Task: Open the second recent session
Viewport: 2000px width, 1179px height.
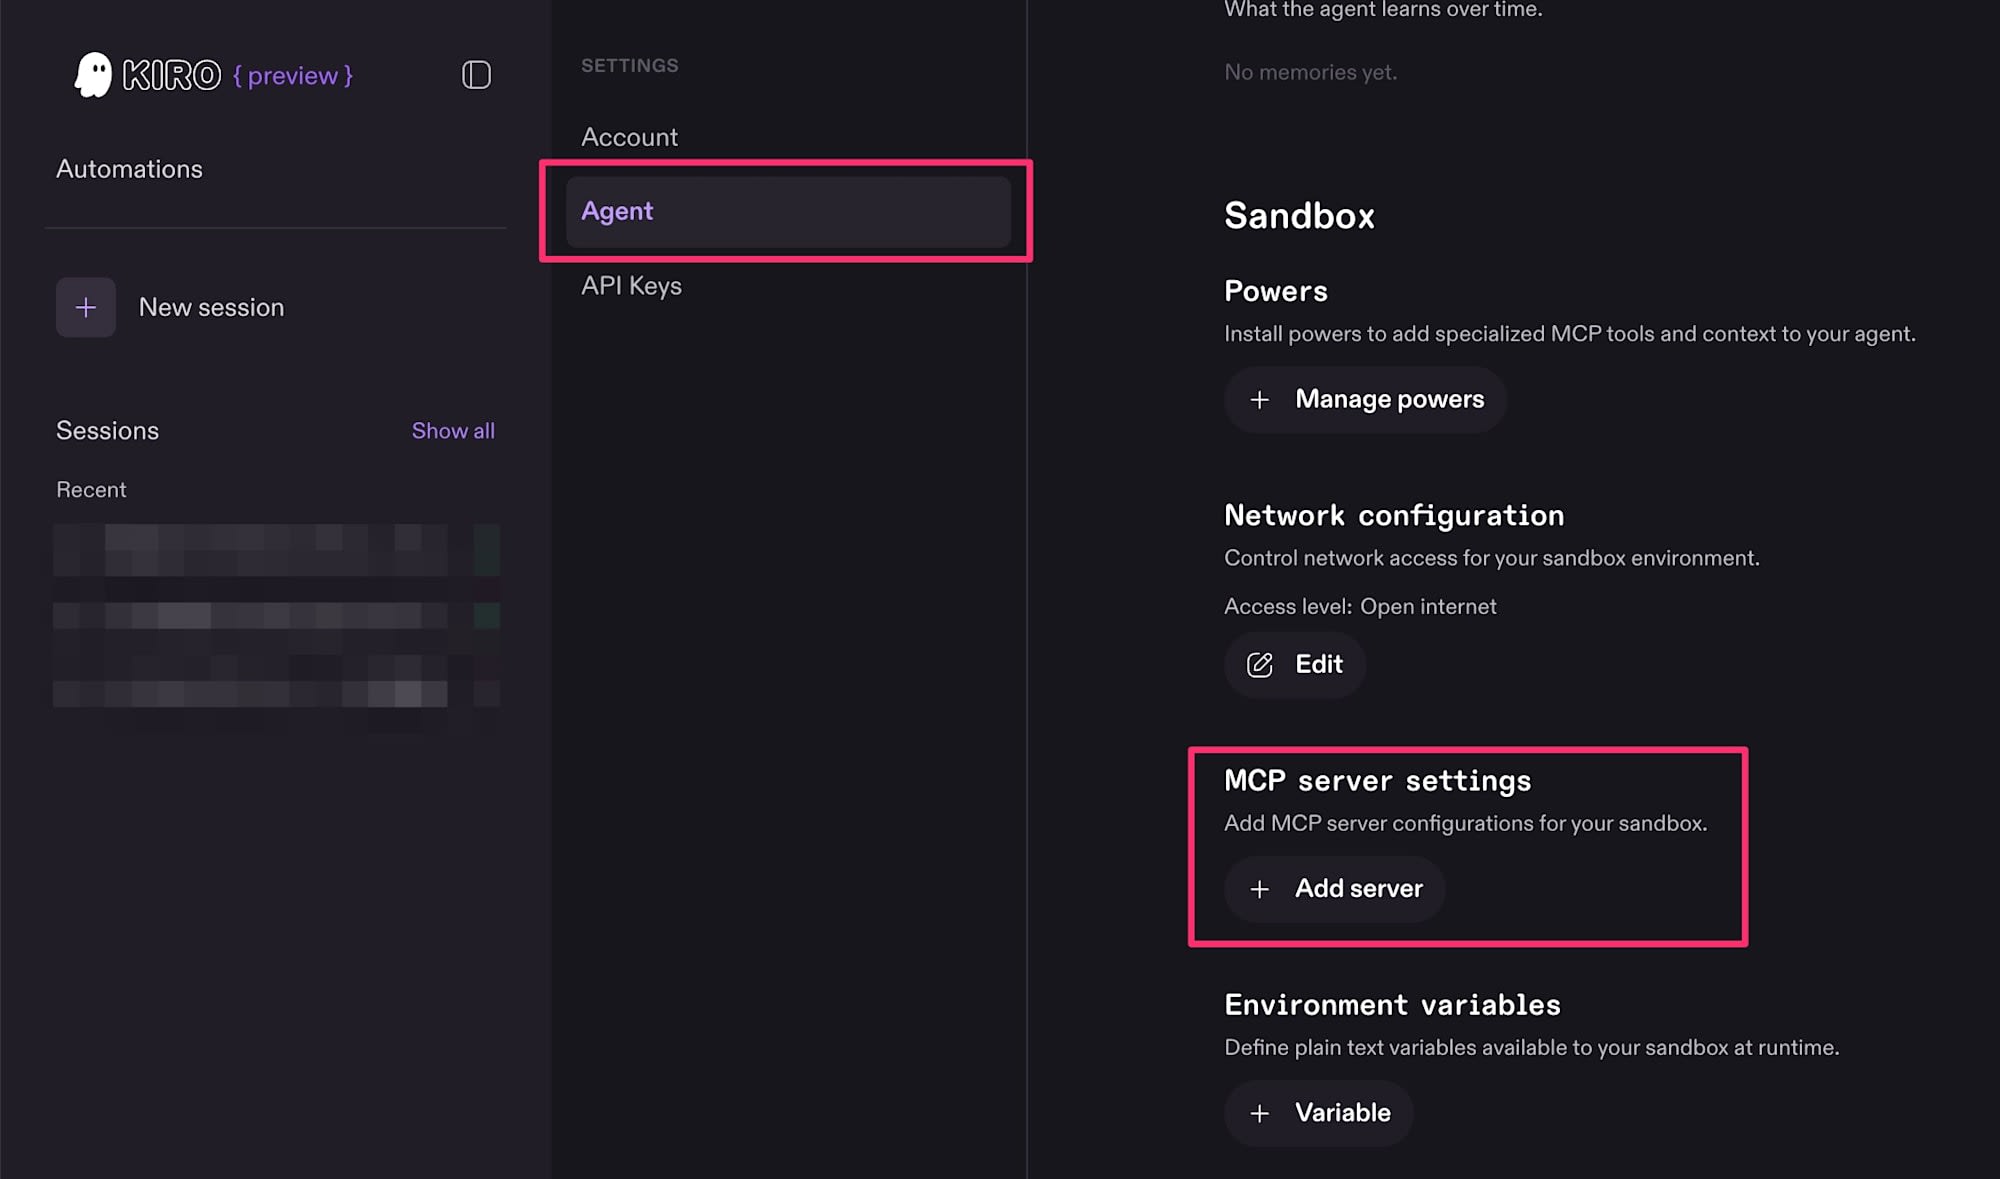Action: [276, 615]
